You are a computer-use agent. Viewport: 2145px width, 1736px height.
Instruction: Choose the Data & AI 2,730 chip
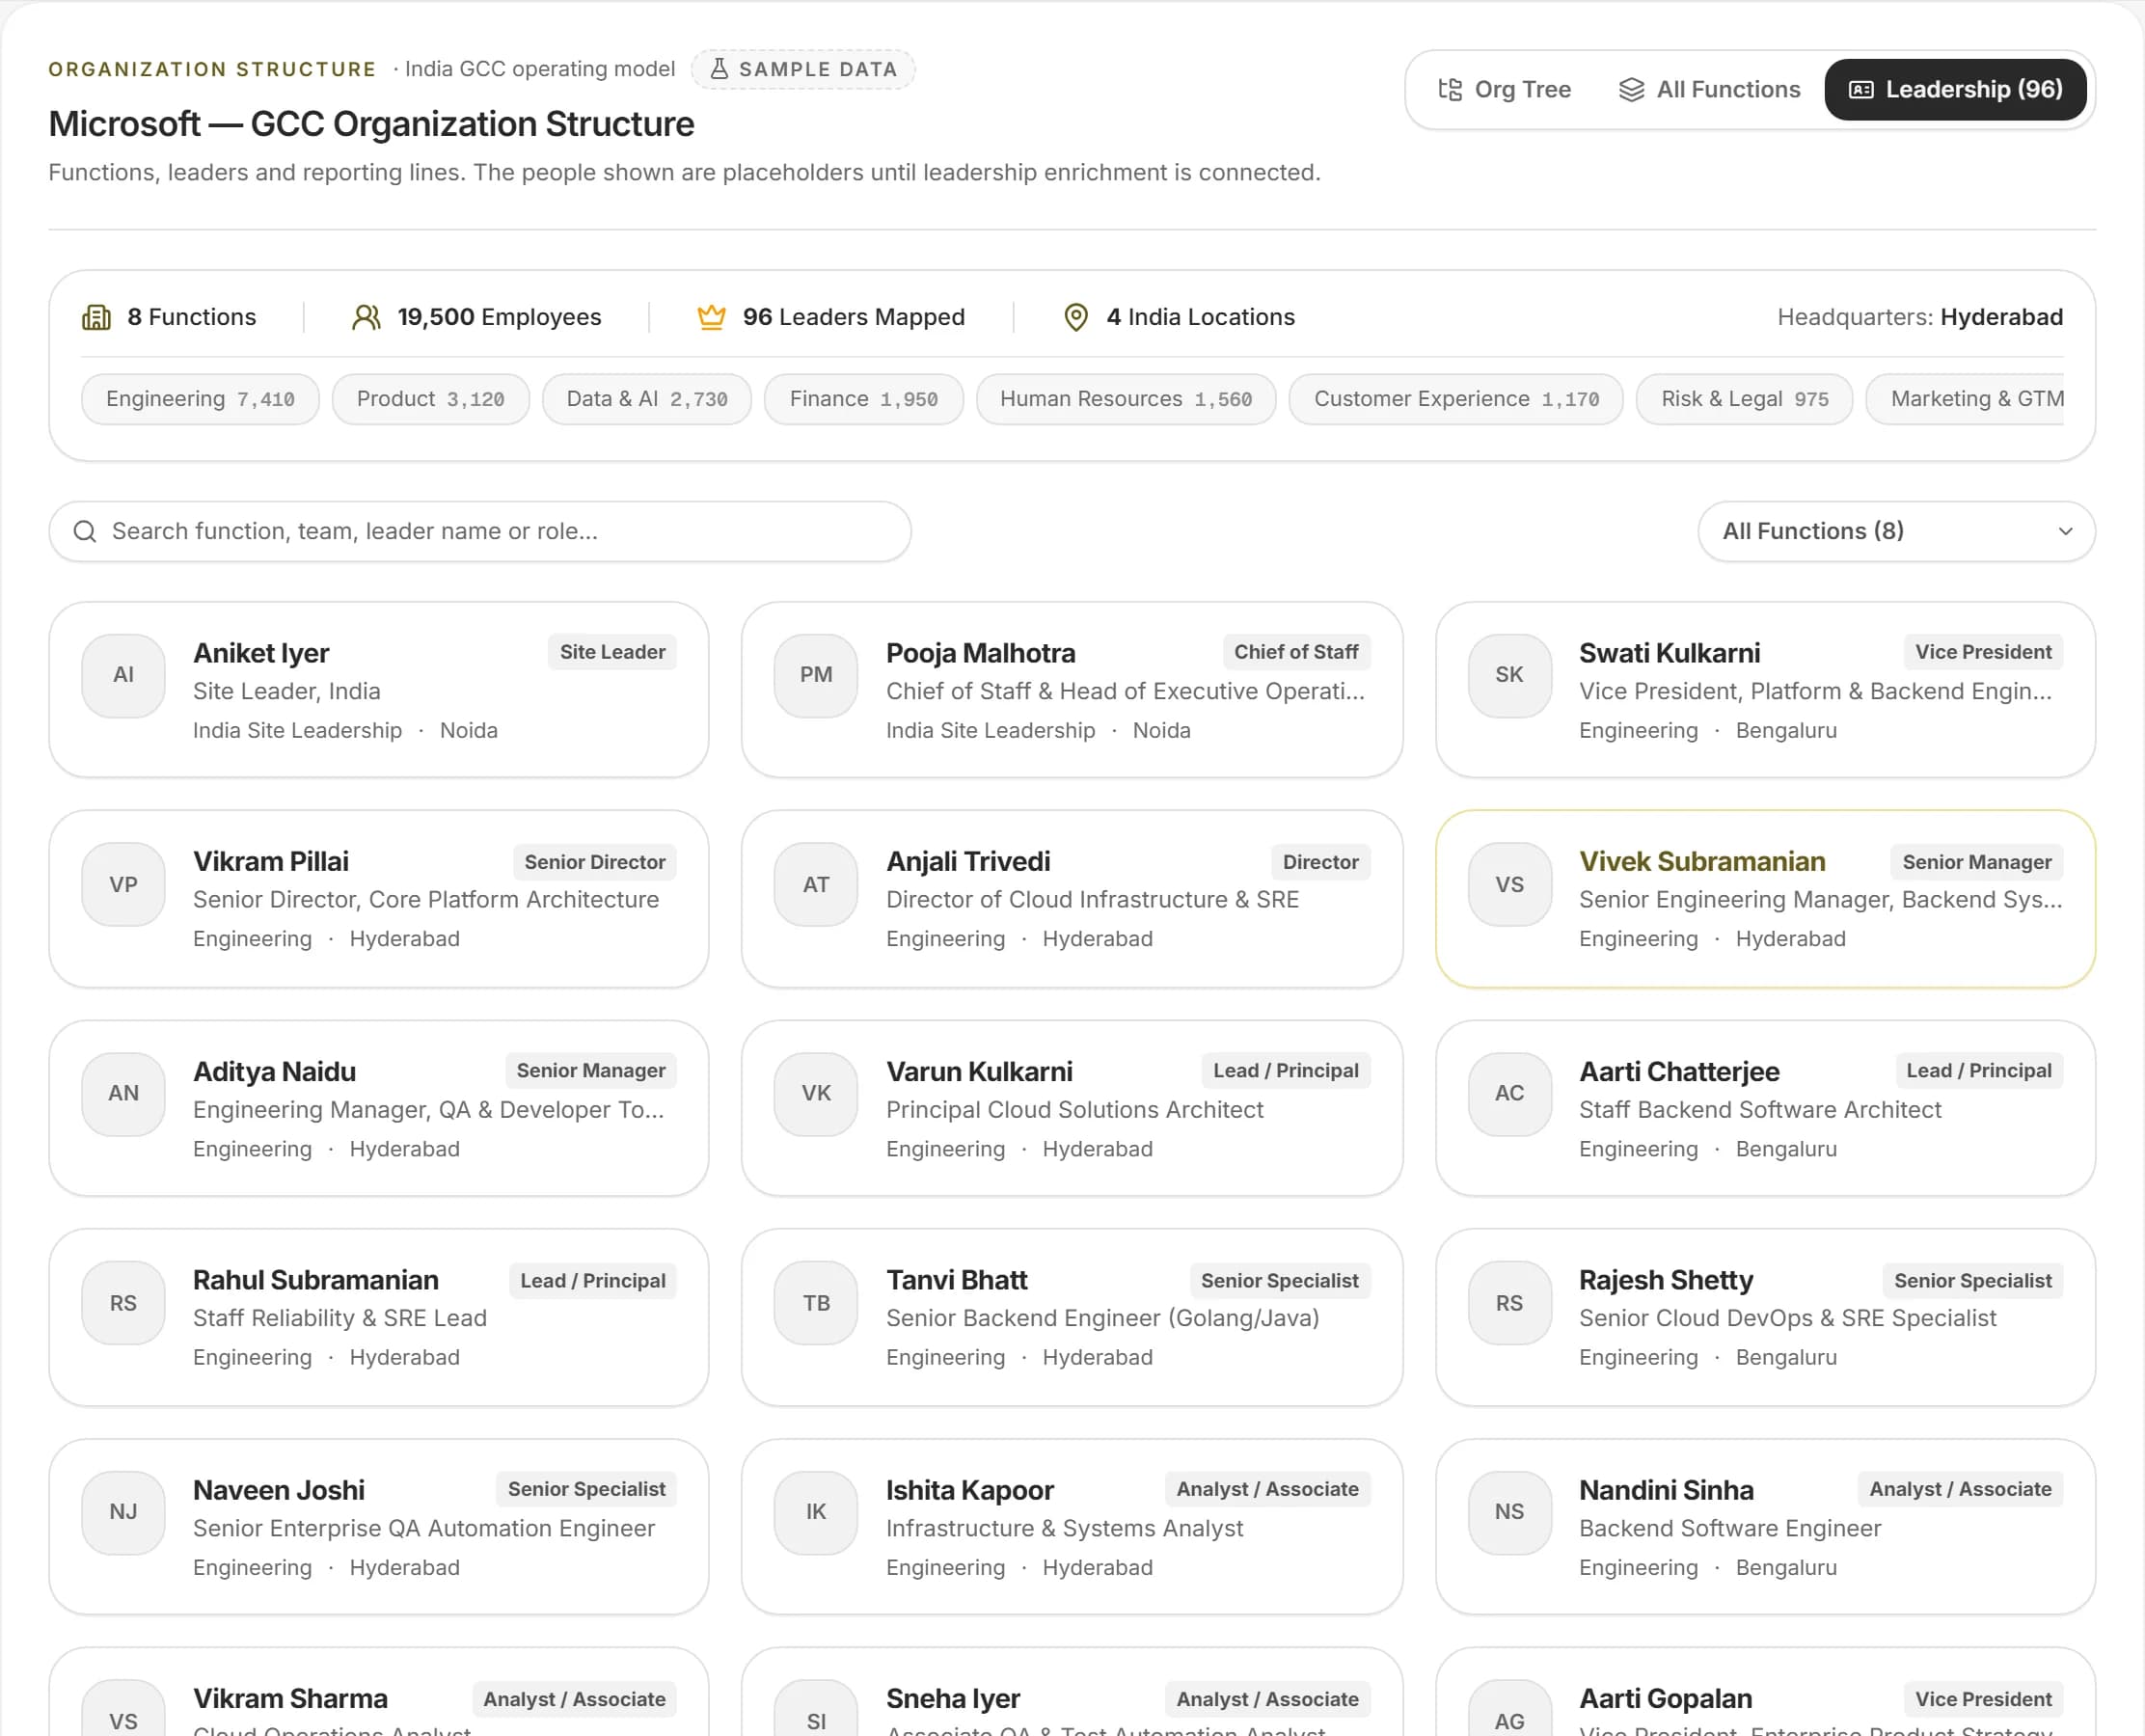click(646, 399)
